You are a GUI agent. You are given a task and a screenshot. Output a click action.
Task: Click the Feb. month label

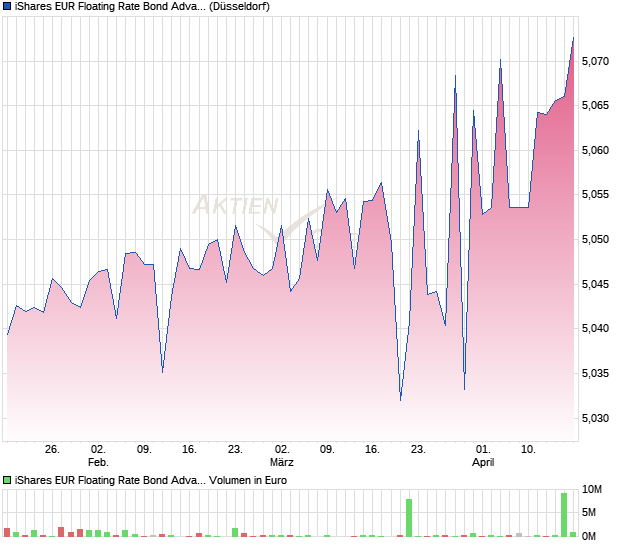[x=98, y=462]
